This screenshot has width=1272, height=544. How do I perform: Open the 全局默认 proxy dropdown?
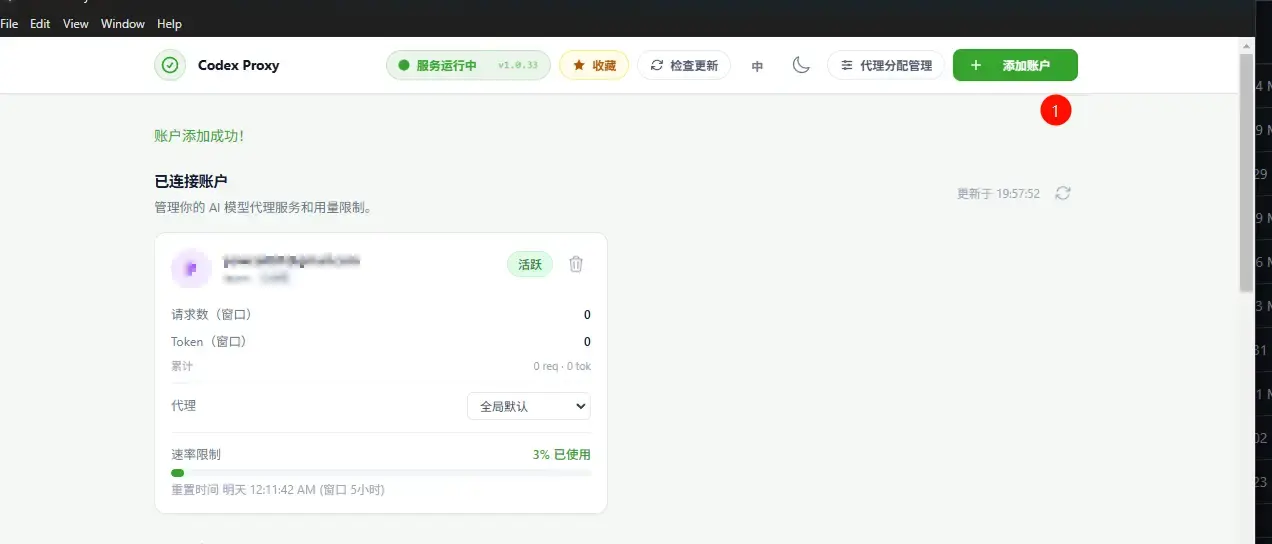[x=529, y=406]
